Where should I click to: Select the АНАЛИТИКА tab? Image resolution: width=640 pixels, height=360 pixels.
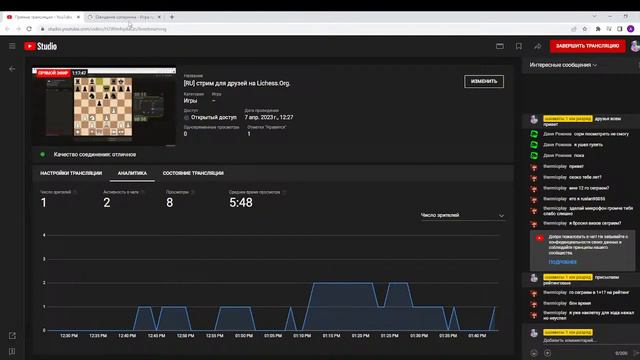pyautogui.click(x=132, y=173)
